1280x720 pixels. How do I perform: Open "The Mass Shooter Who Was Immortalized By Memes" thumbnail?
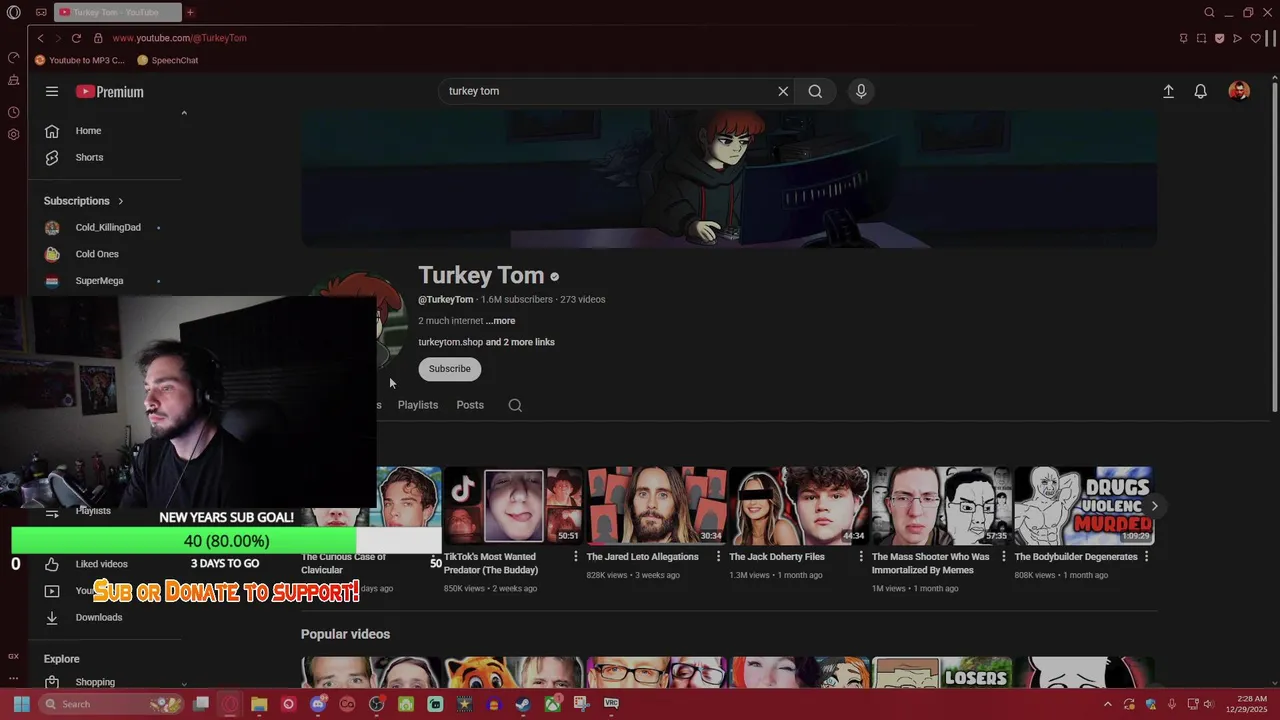[x=942, y=505]
